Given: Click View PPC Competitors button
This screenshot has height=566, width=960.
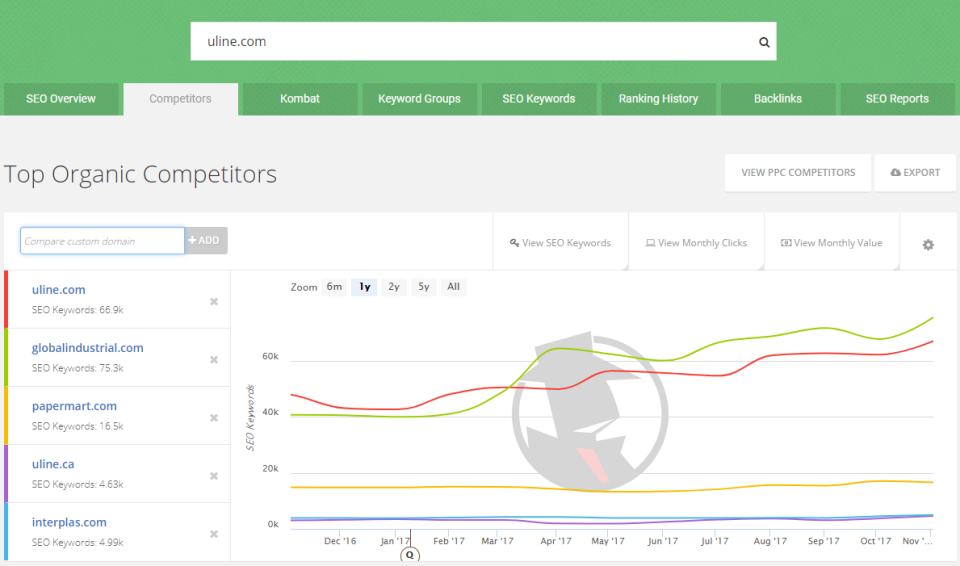Looking at the screenshot, I should [x=798, y=173].
